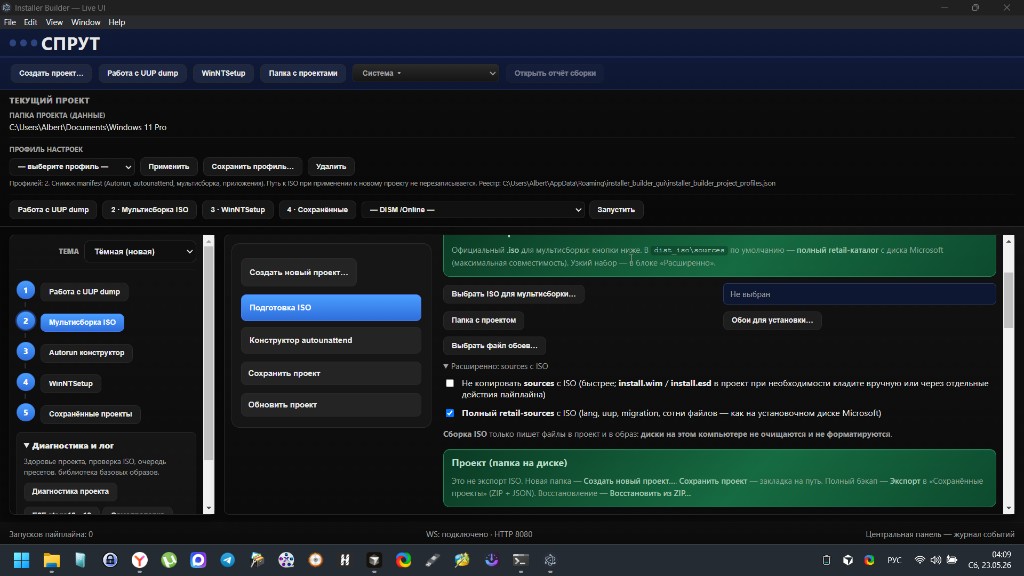Click Папка с проектами button
The image size is (1024, 576).
pyautogui.click(x=303, y=73)
